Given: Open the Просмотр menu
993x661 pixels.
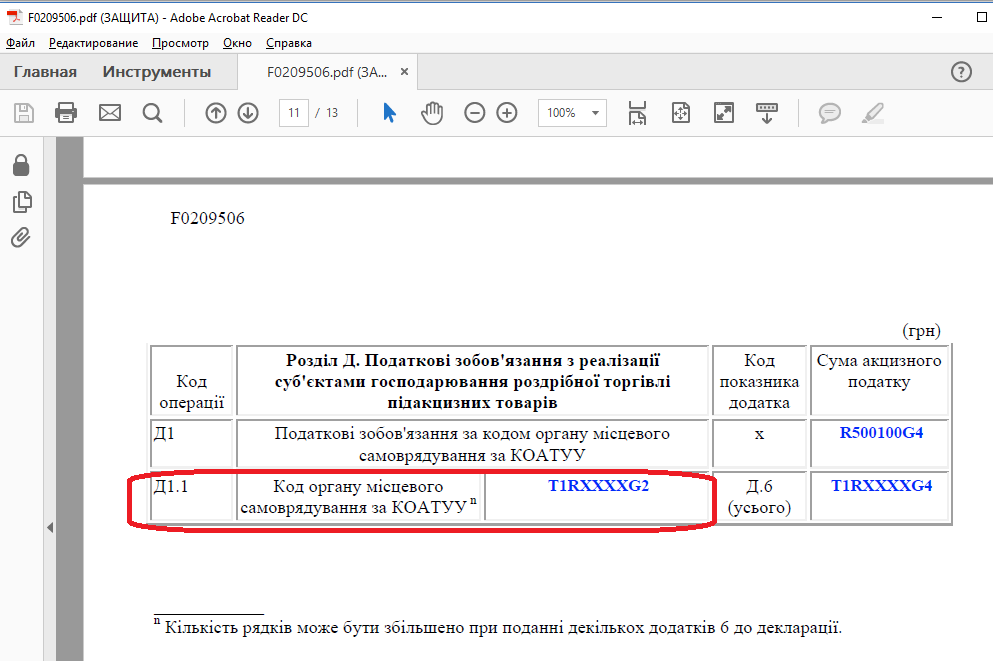Looking at the screenshot, I should pos(180,43).
